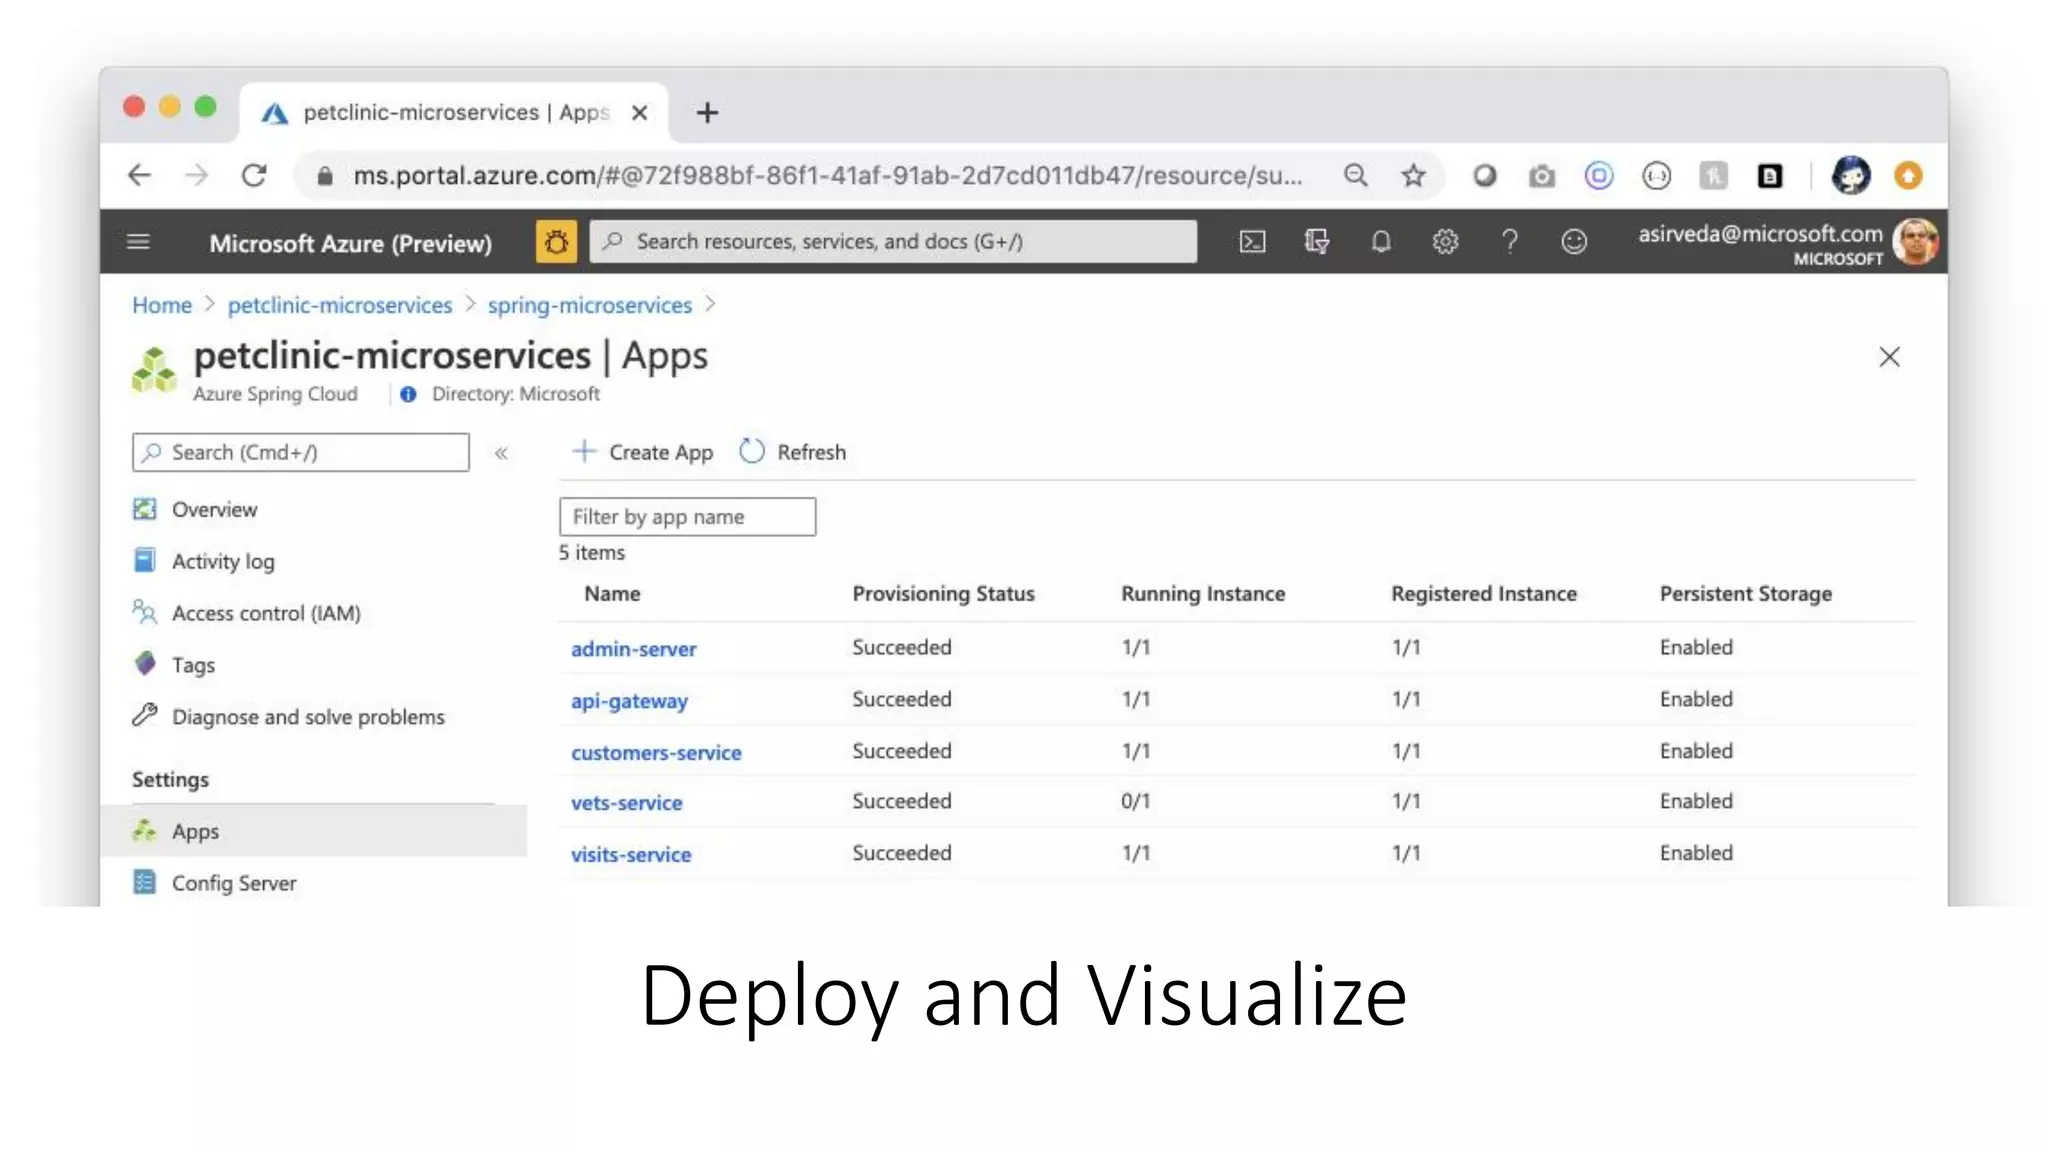Viewport: 2048px width, 1152px height.
Task: Open the help question mark icon
Action: pos(1510,242)
